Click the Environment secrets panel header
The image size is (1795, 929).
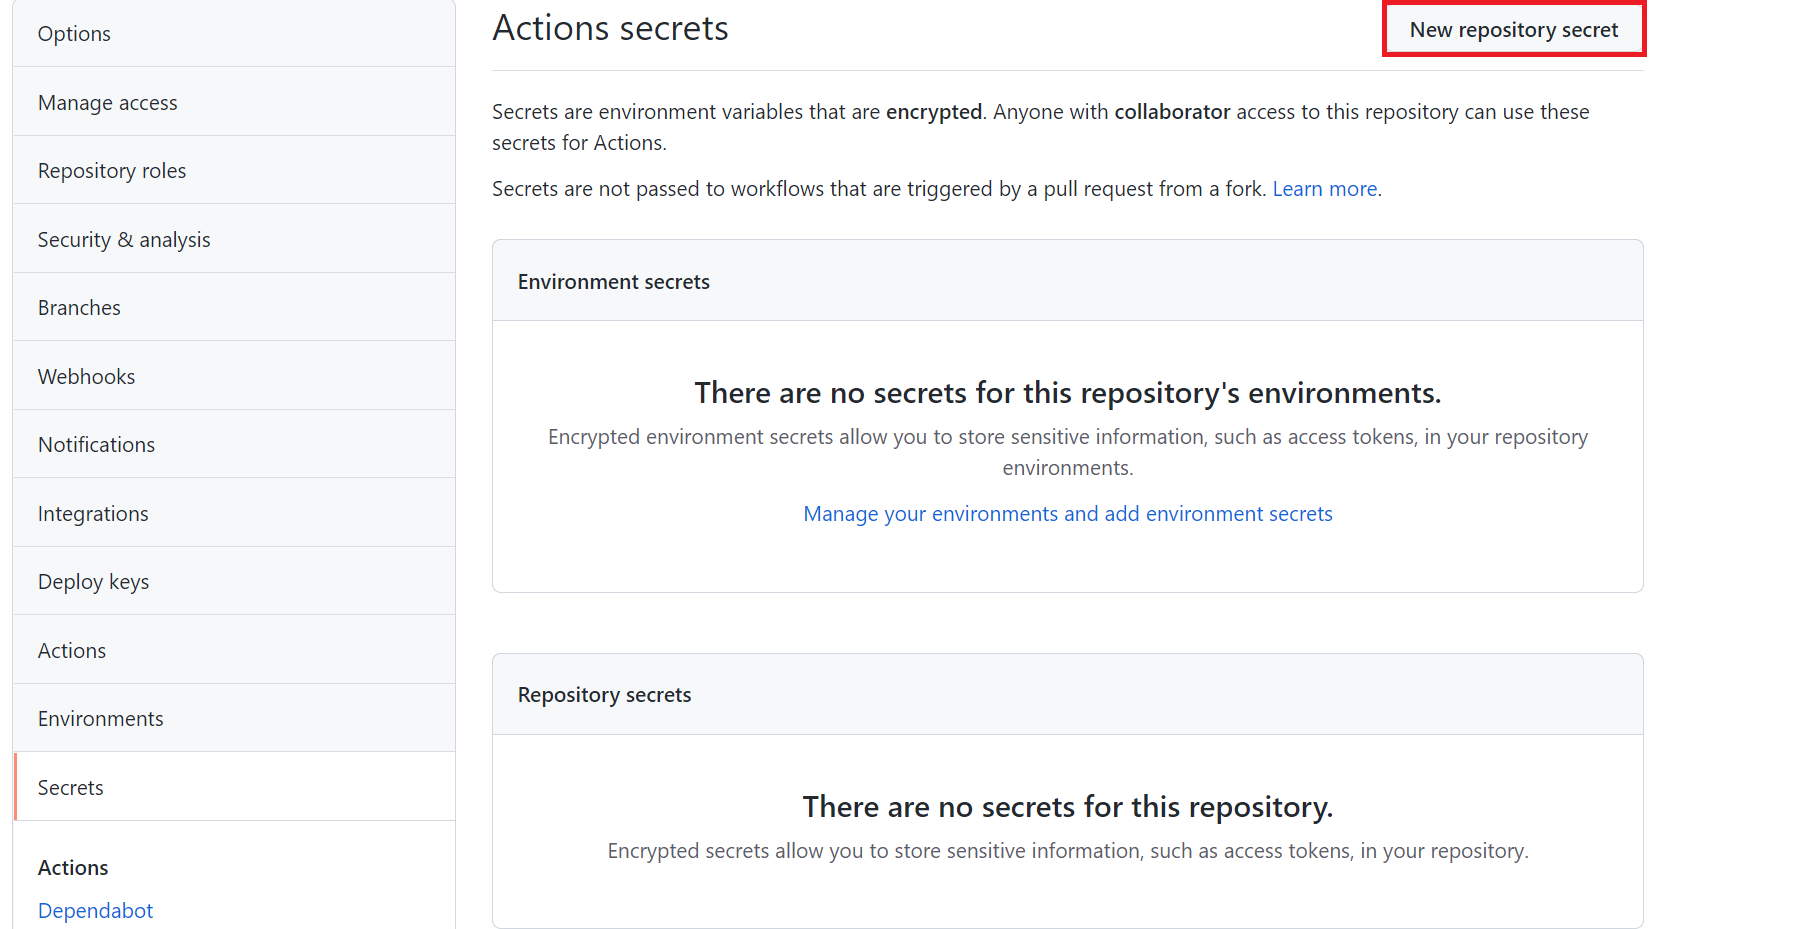(613, 282)
